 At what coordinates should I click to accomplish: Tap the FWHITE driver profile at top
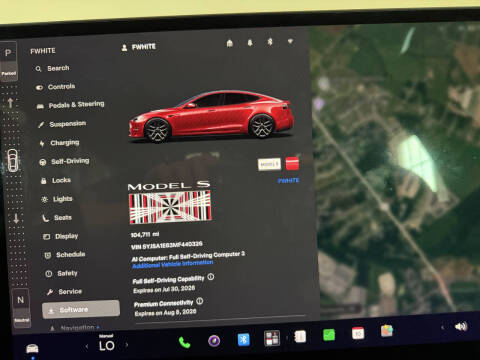coord(139,47)
